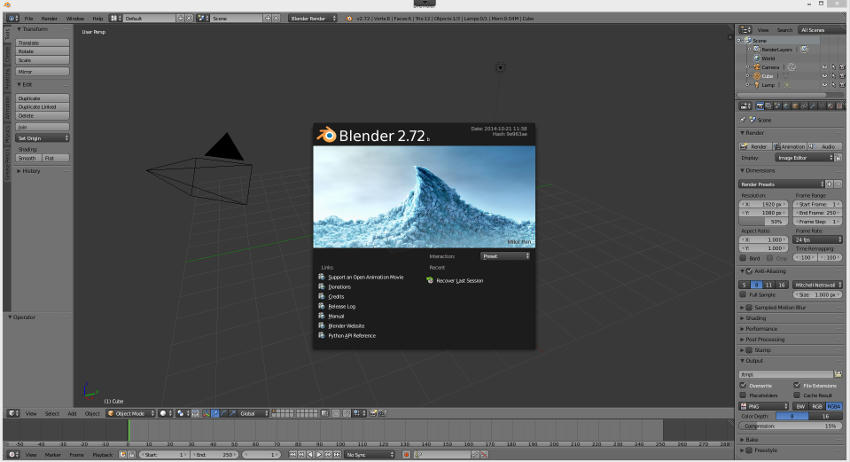The image size is (850, 462).
Task: Enable the Placeholders checkbox
Action: pos(743,395)
